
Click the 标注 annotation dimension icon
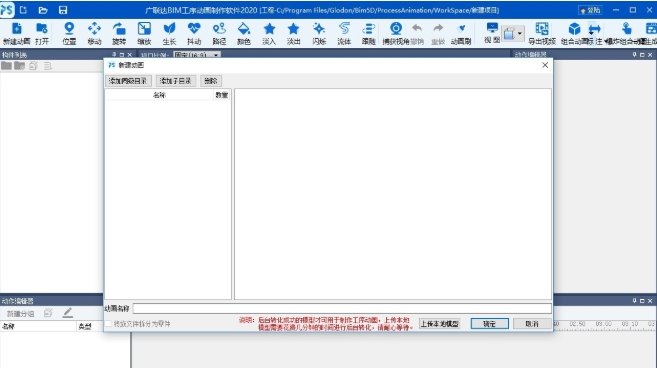[x=595, y=29]
